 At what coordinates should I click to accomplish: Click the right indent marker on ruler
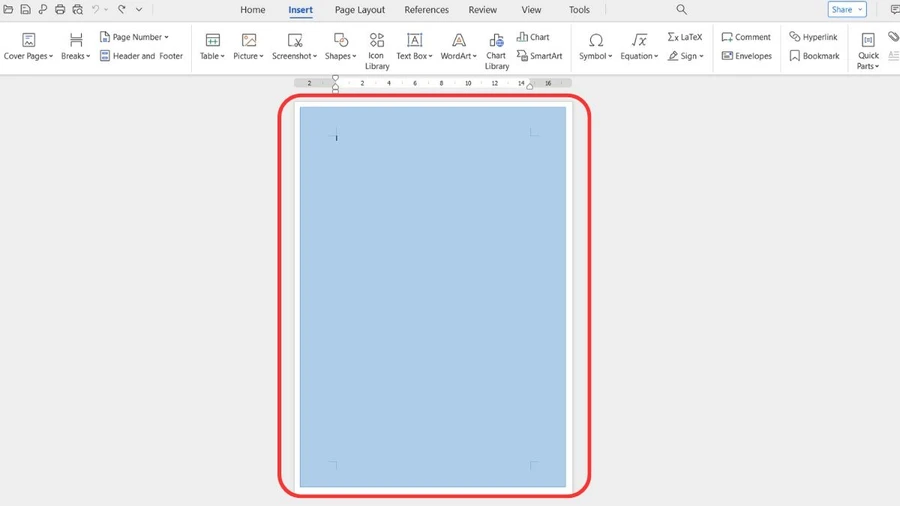click(x=530, y=86)
